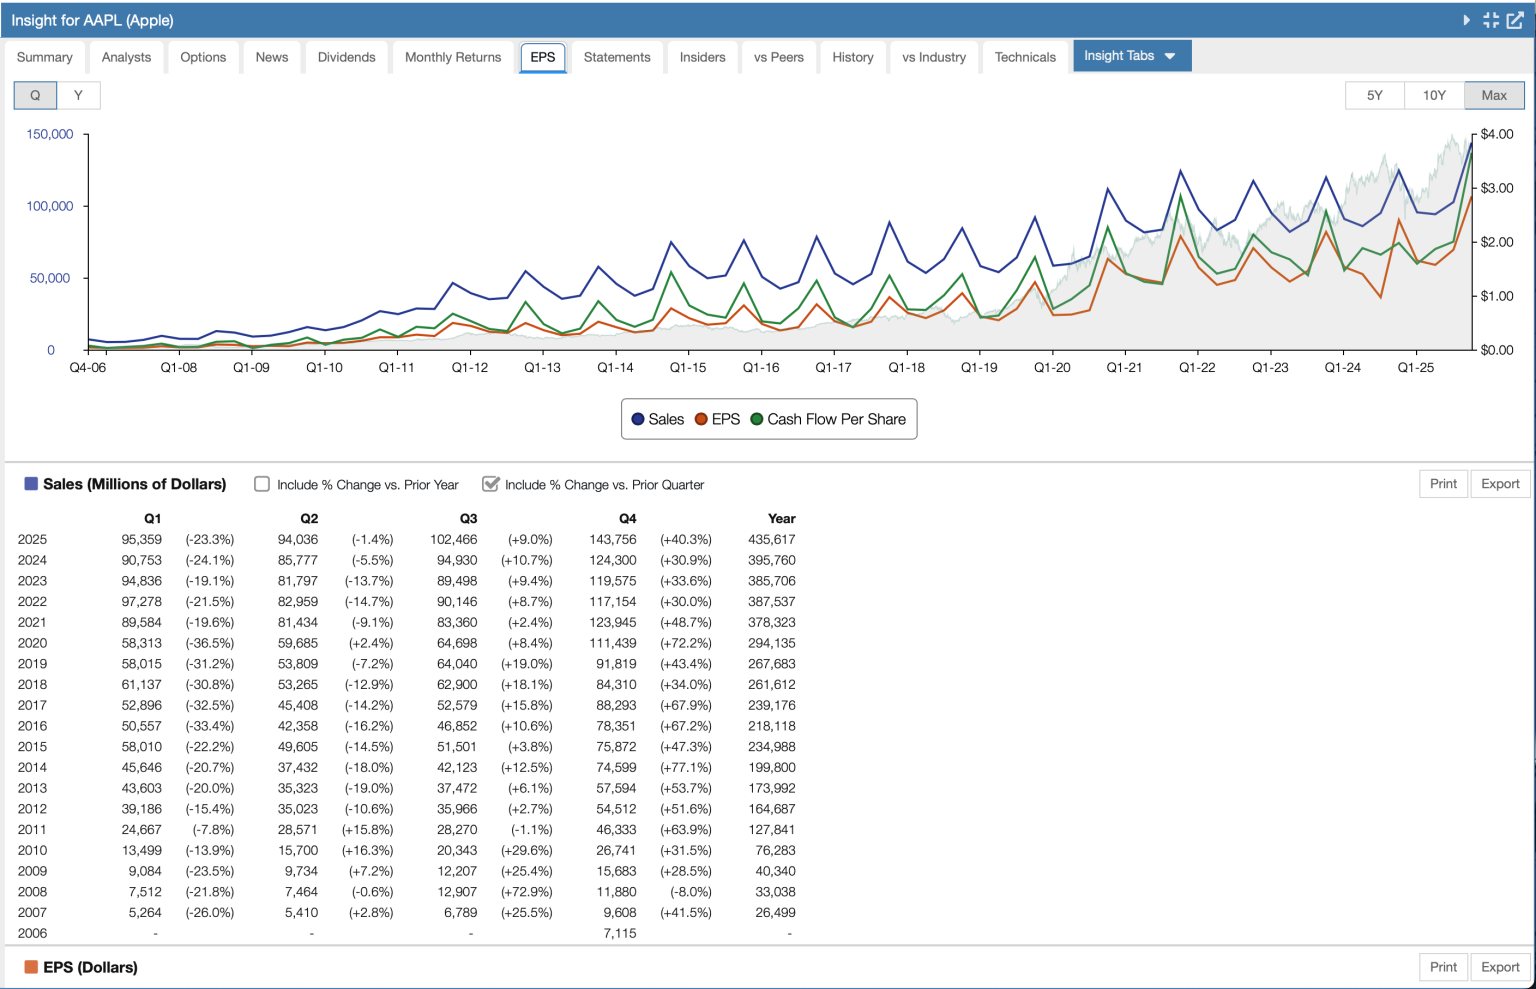The image size is (1536, 989).
Task: Select the 5Y time range
Action: click(x=1375, y=95)
